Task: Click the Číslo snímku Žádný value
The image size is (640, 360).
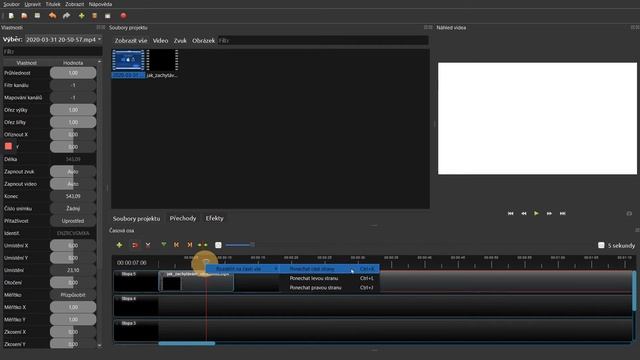Action: tap(73, 209)
